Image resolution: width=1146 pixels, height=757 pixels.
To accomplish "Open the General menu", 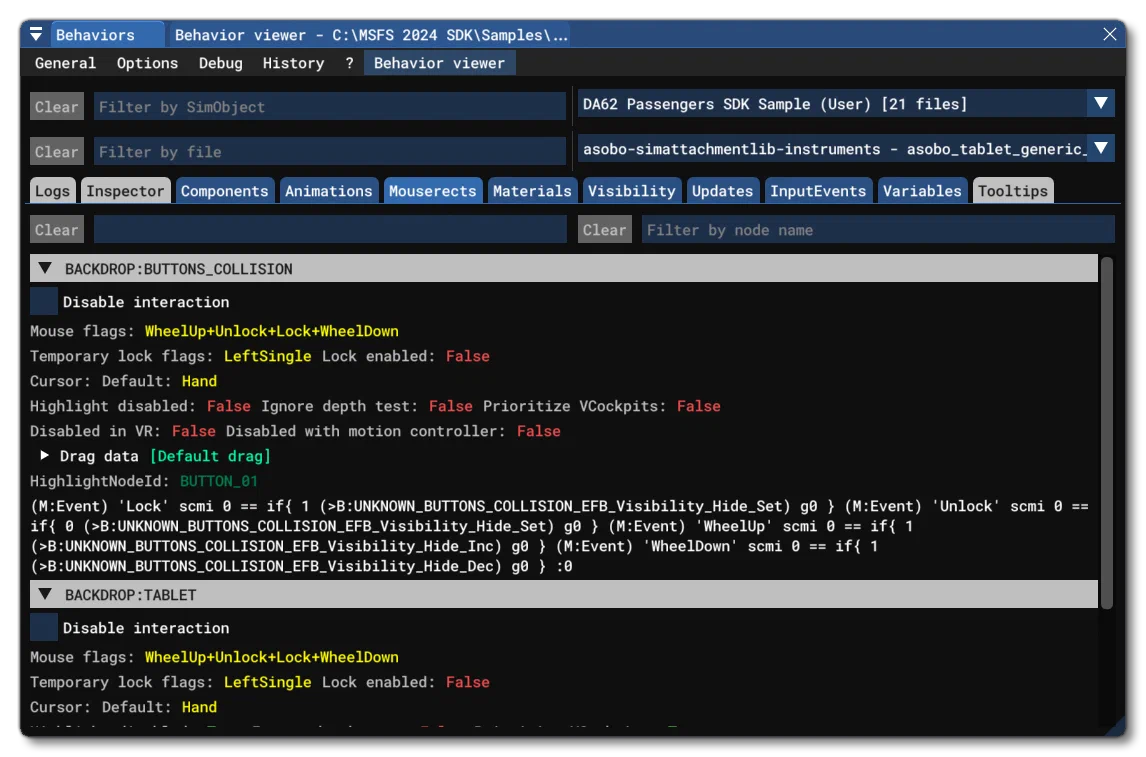I will (x=65, y=64).
